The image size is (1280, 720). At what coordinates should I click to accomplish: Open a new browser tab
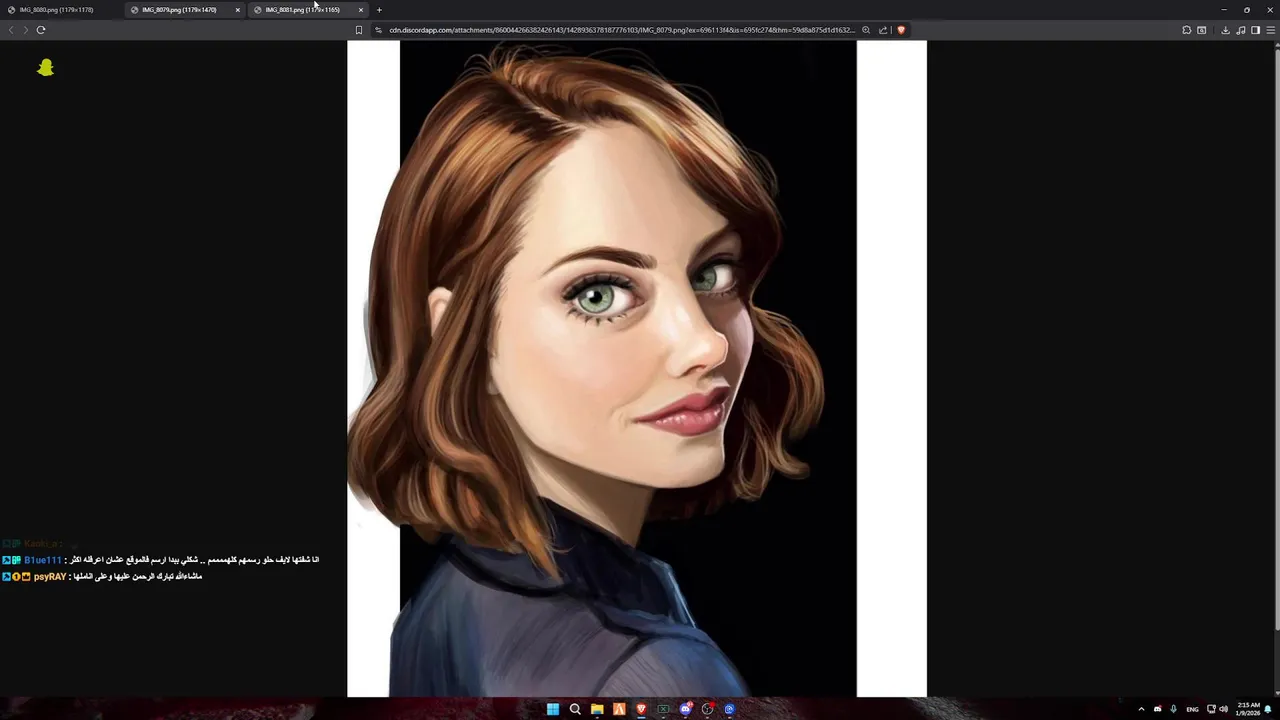[379, 10]
